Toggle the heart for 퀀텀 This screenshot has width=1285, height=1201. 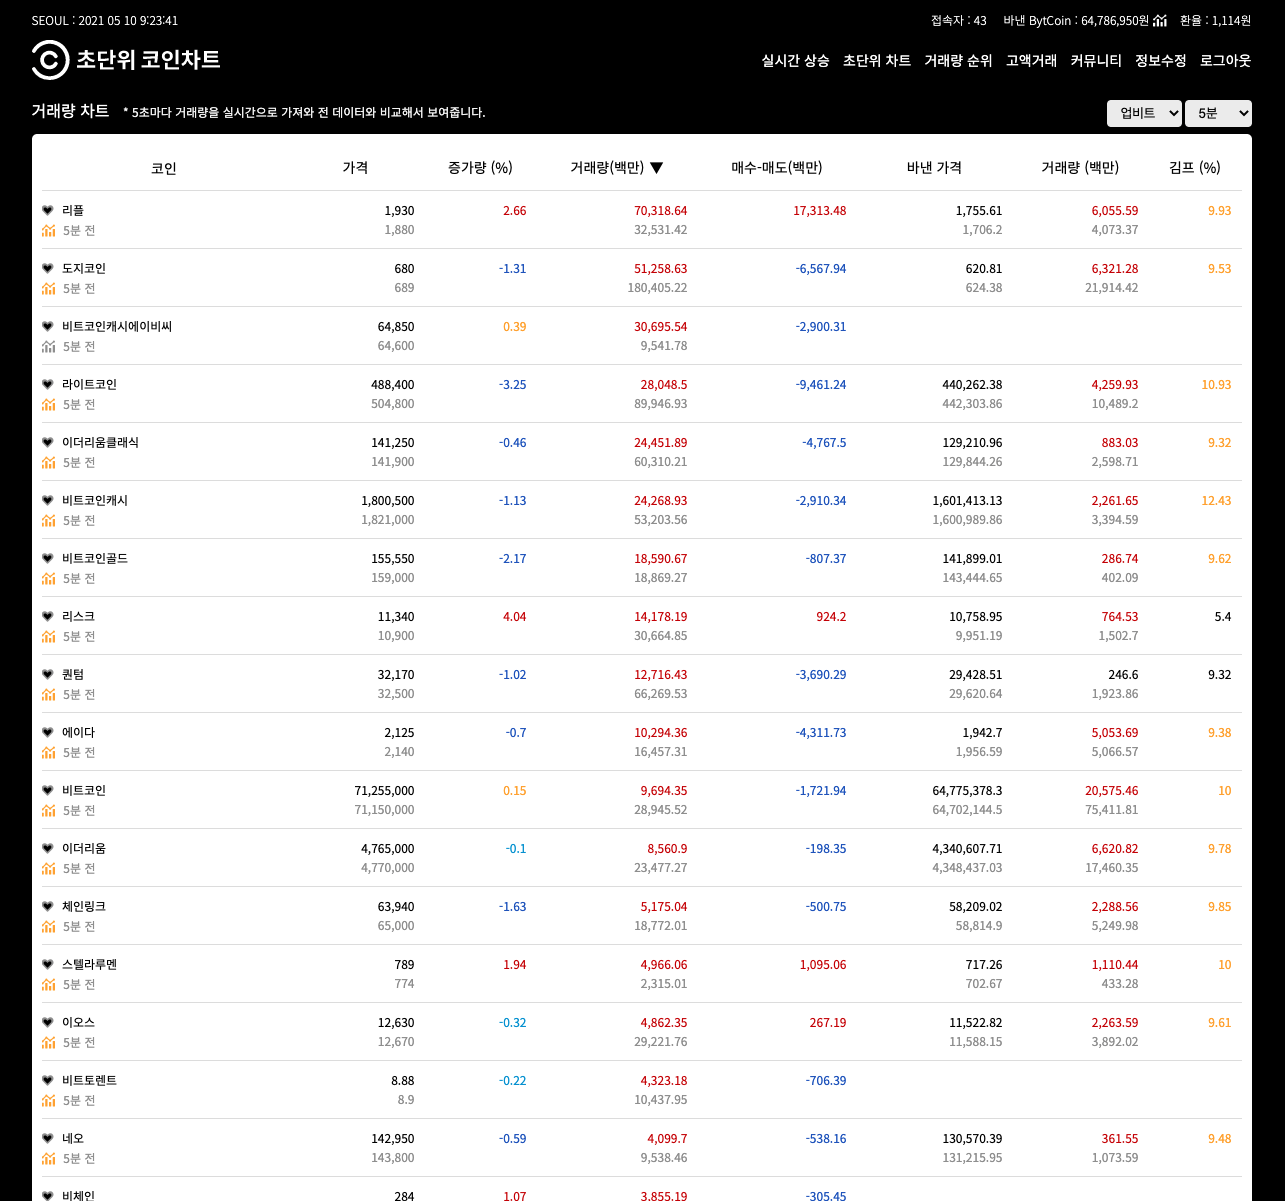(48, 674)
